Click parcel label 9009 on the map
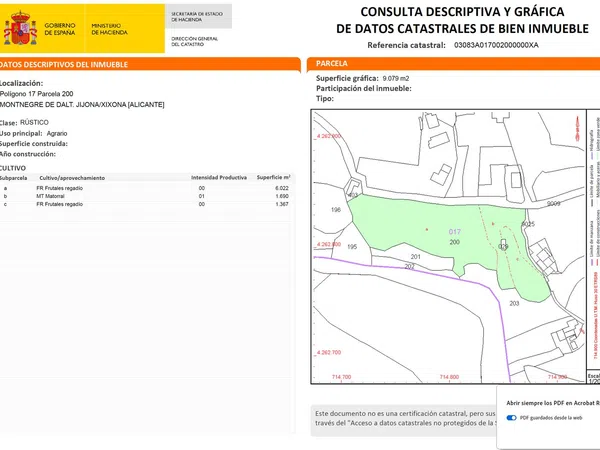 coord(554,204)
